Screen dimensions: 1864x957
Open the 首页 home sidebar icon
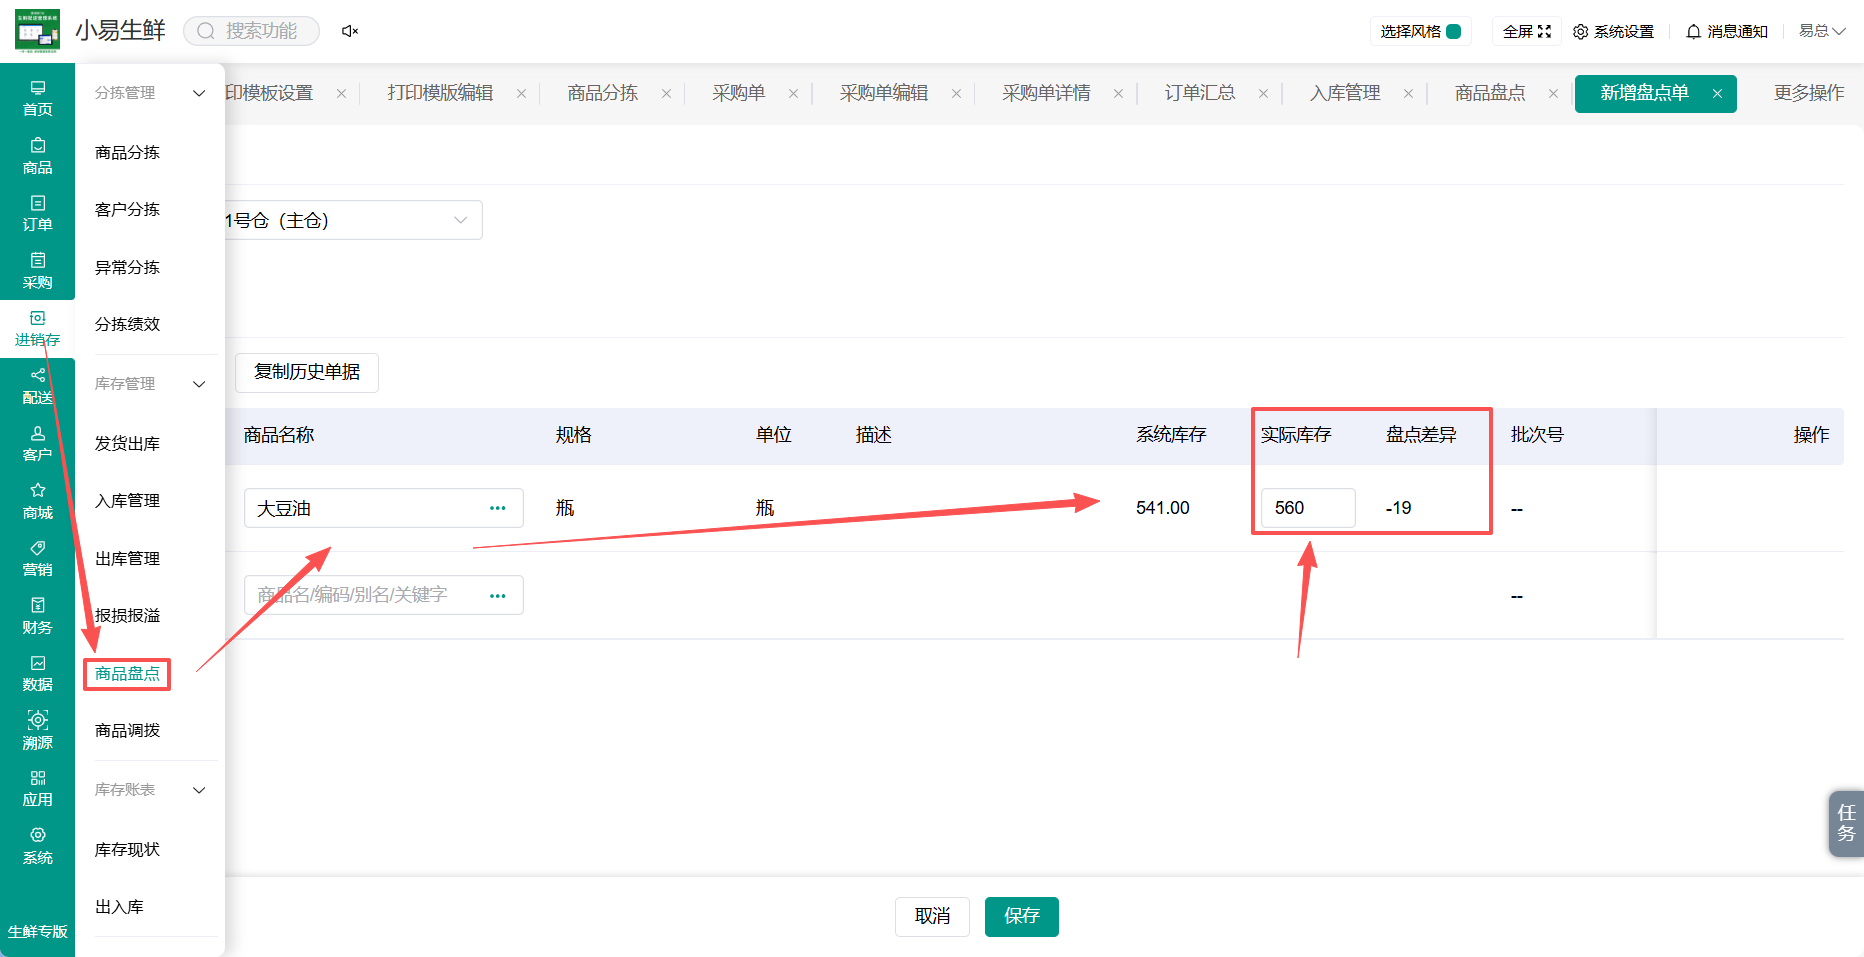point(37,98)
